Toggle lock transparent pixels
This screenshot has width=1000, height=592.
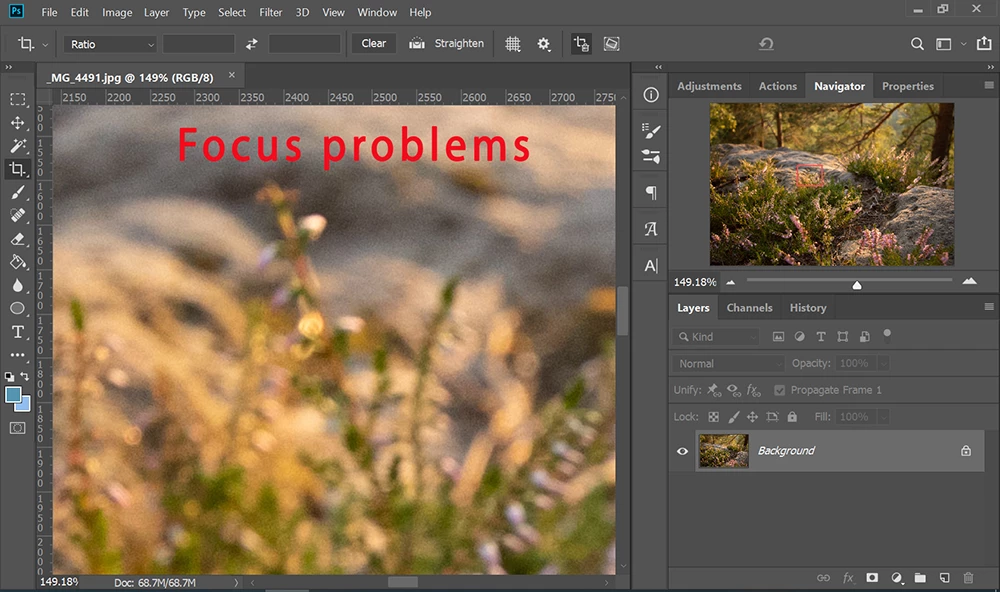coord(714,417)
